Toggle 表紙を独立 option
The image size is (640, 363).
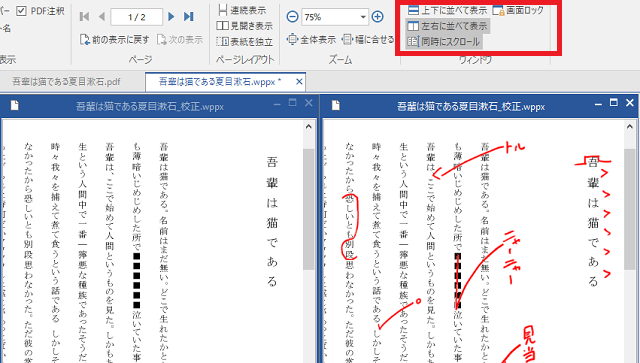coord(244,42)
